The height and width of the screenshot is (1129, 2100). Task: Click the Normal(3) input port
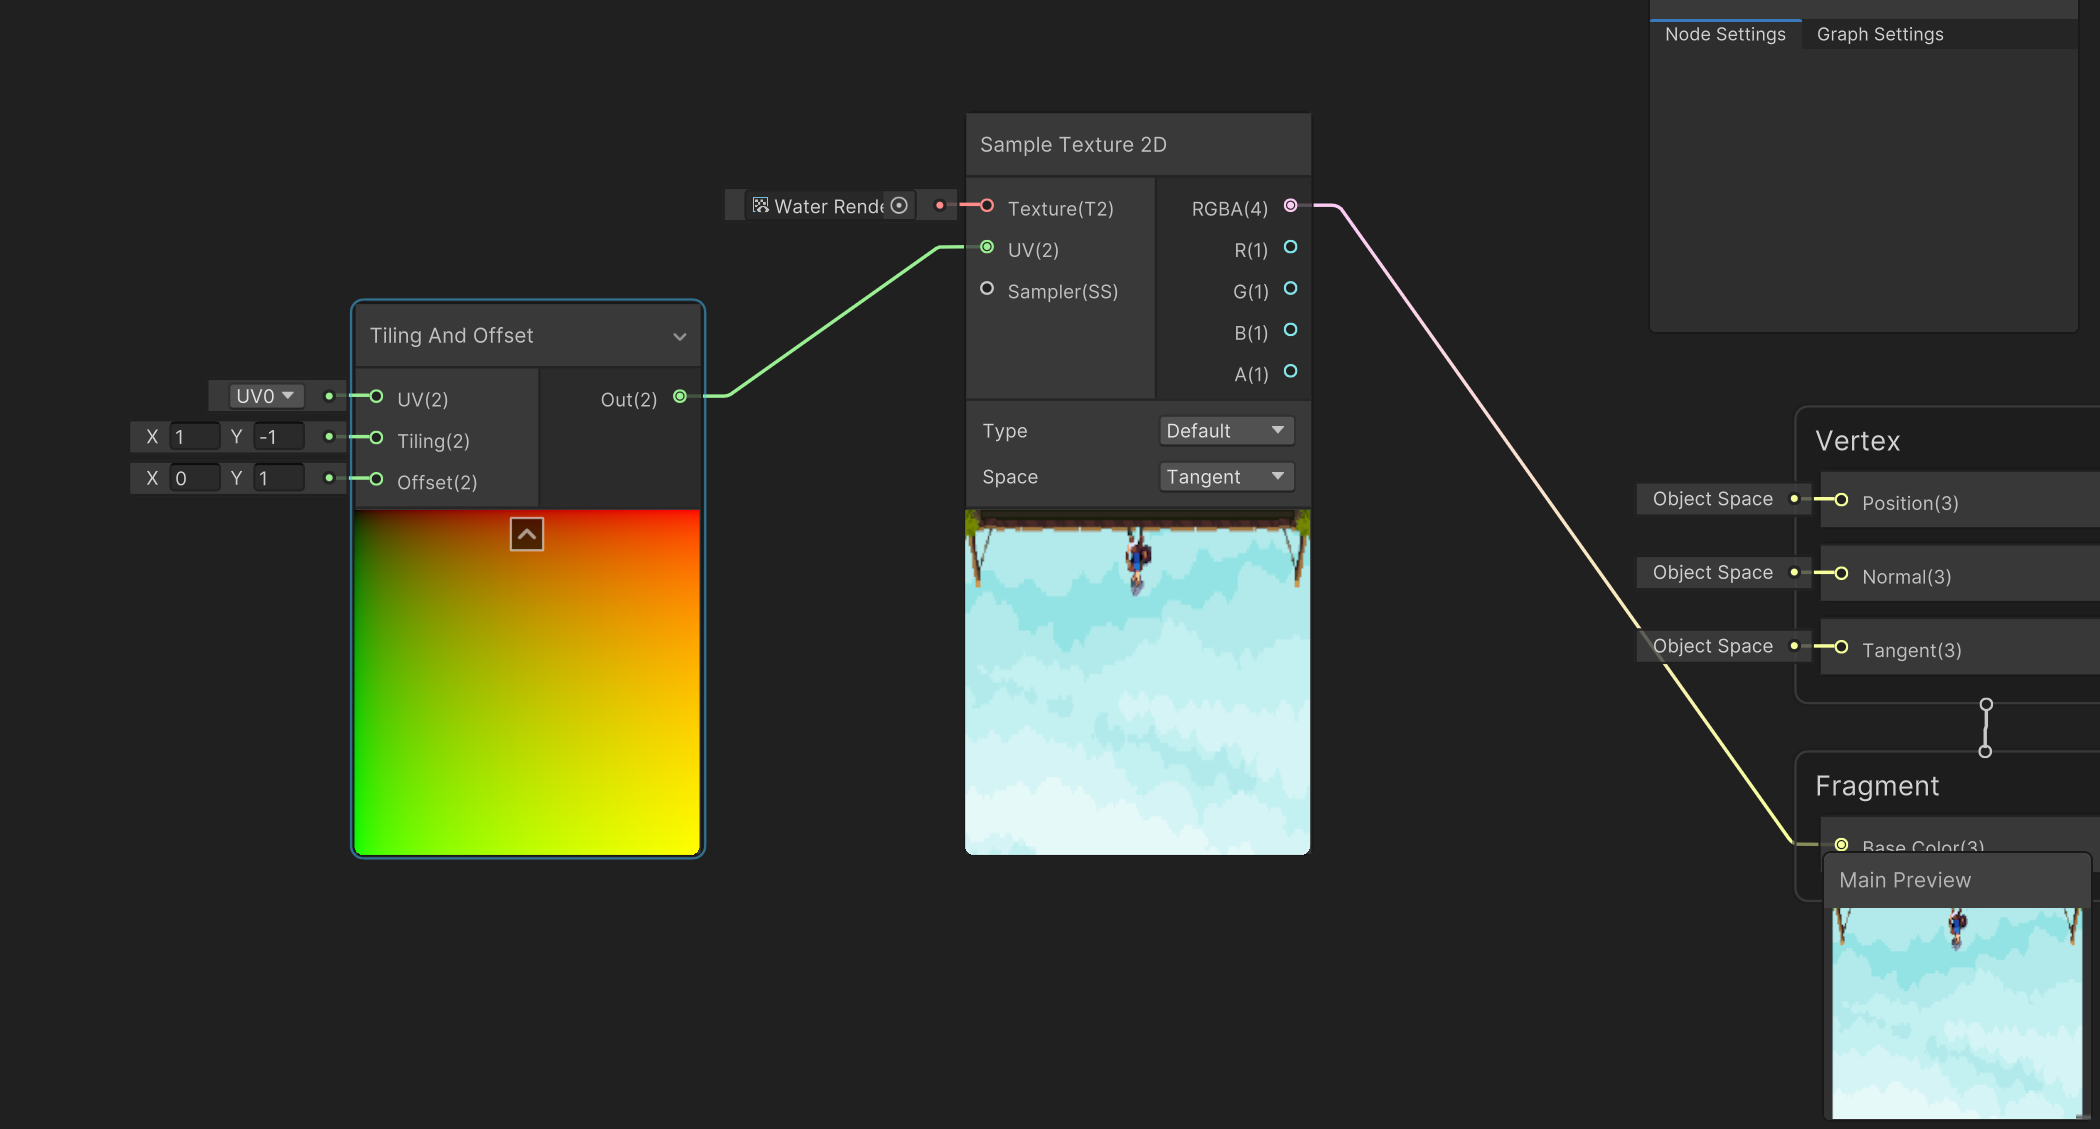click(x=1841, y=573)
